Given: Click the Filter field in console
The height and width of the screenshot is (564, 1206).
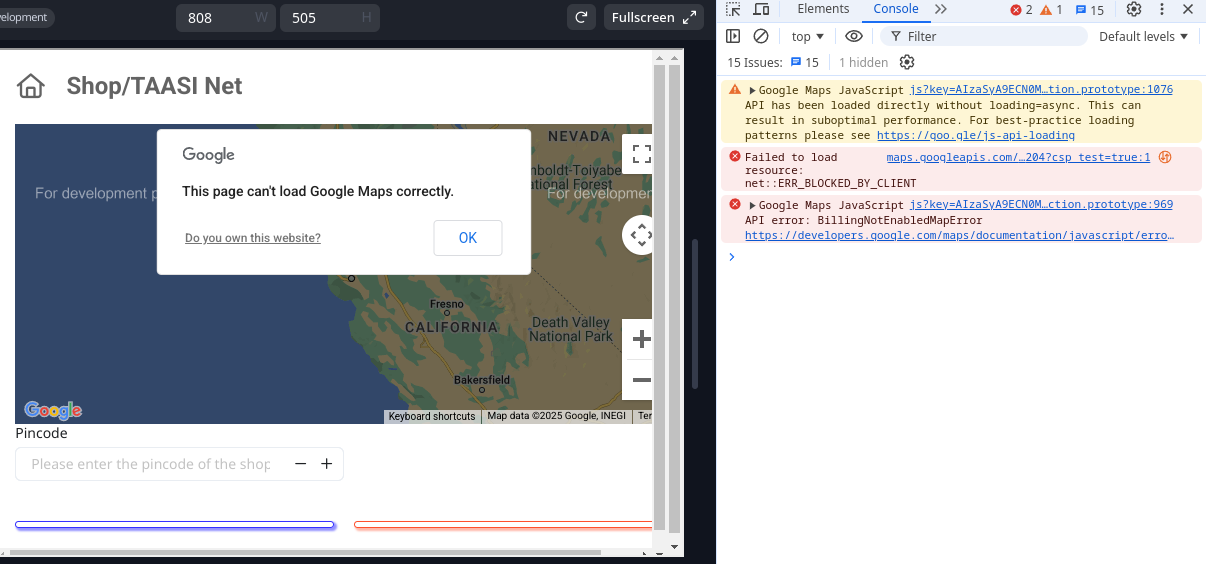Looking at the screenshot, I should click(983, 36).
